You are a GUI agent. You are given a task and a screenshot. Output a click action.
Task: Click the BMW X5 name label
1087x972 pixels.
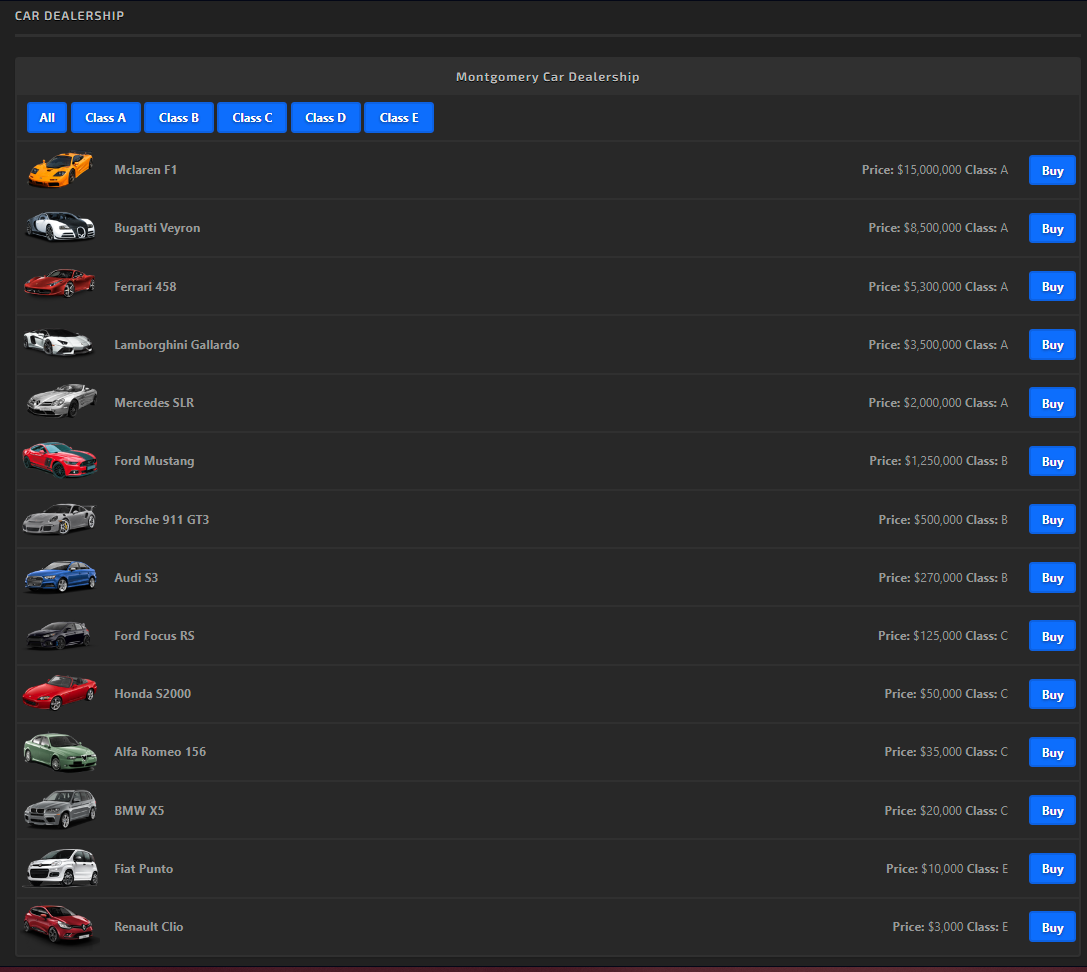pyautogui.click(x=139, y=810)
